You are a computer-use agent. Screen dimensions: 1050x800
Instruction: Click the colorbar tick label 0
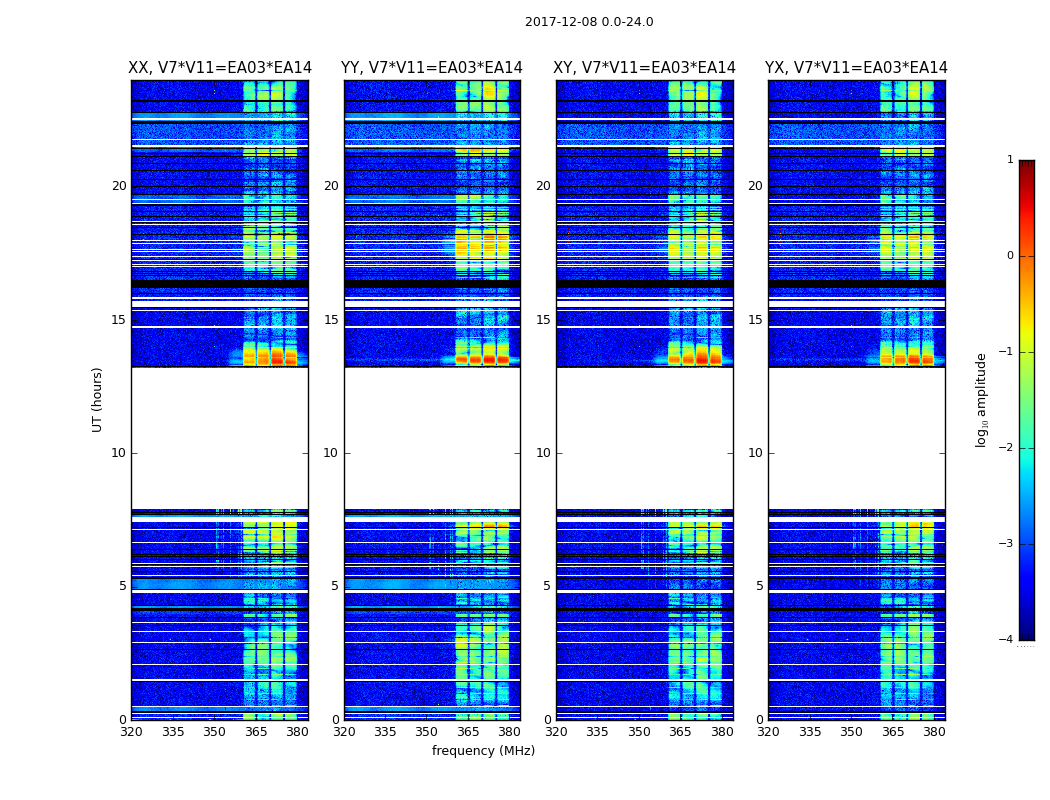pyautogui.click(x=1010, y=256)
